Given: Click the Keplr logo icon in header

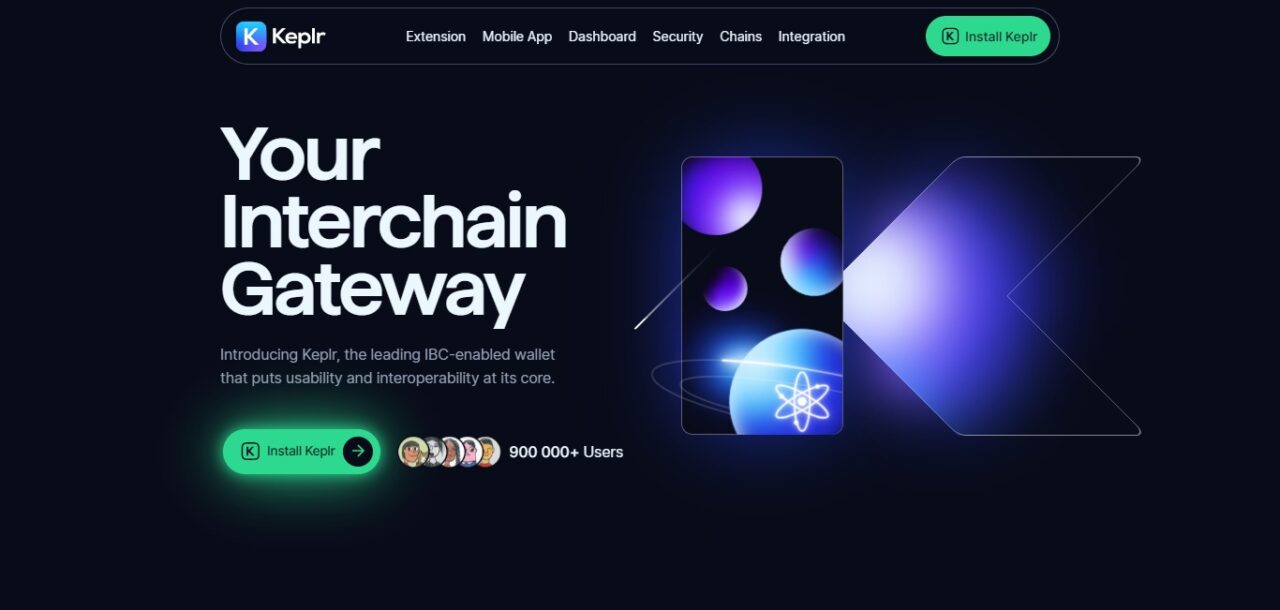Looking at the screenshot, I should coord(251,36).
